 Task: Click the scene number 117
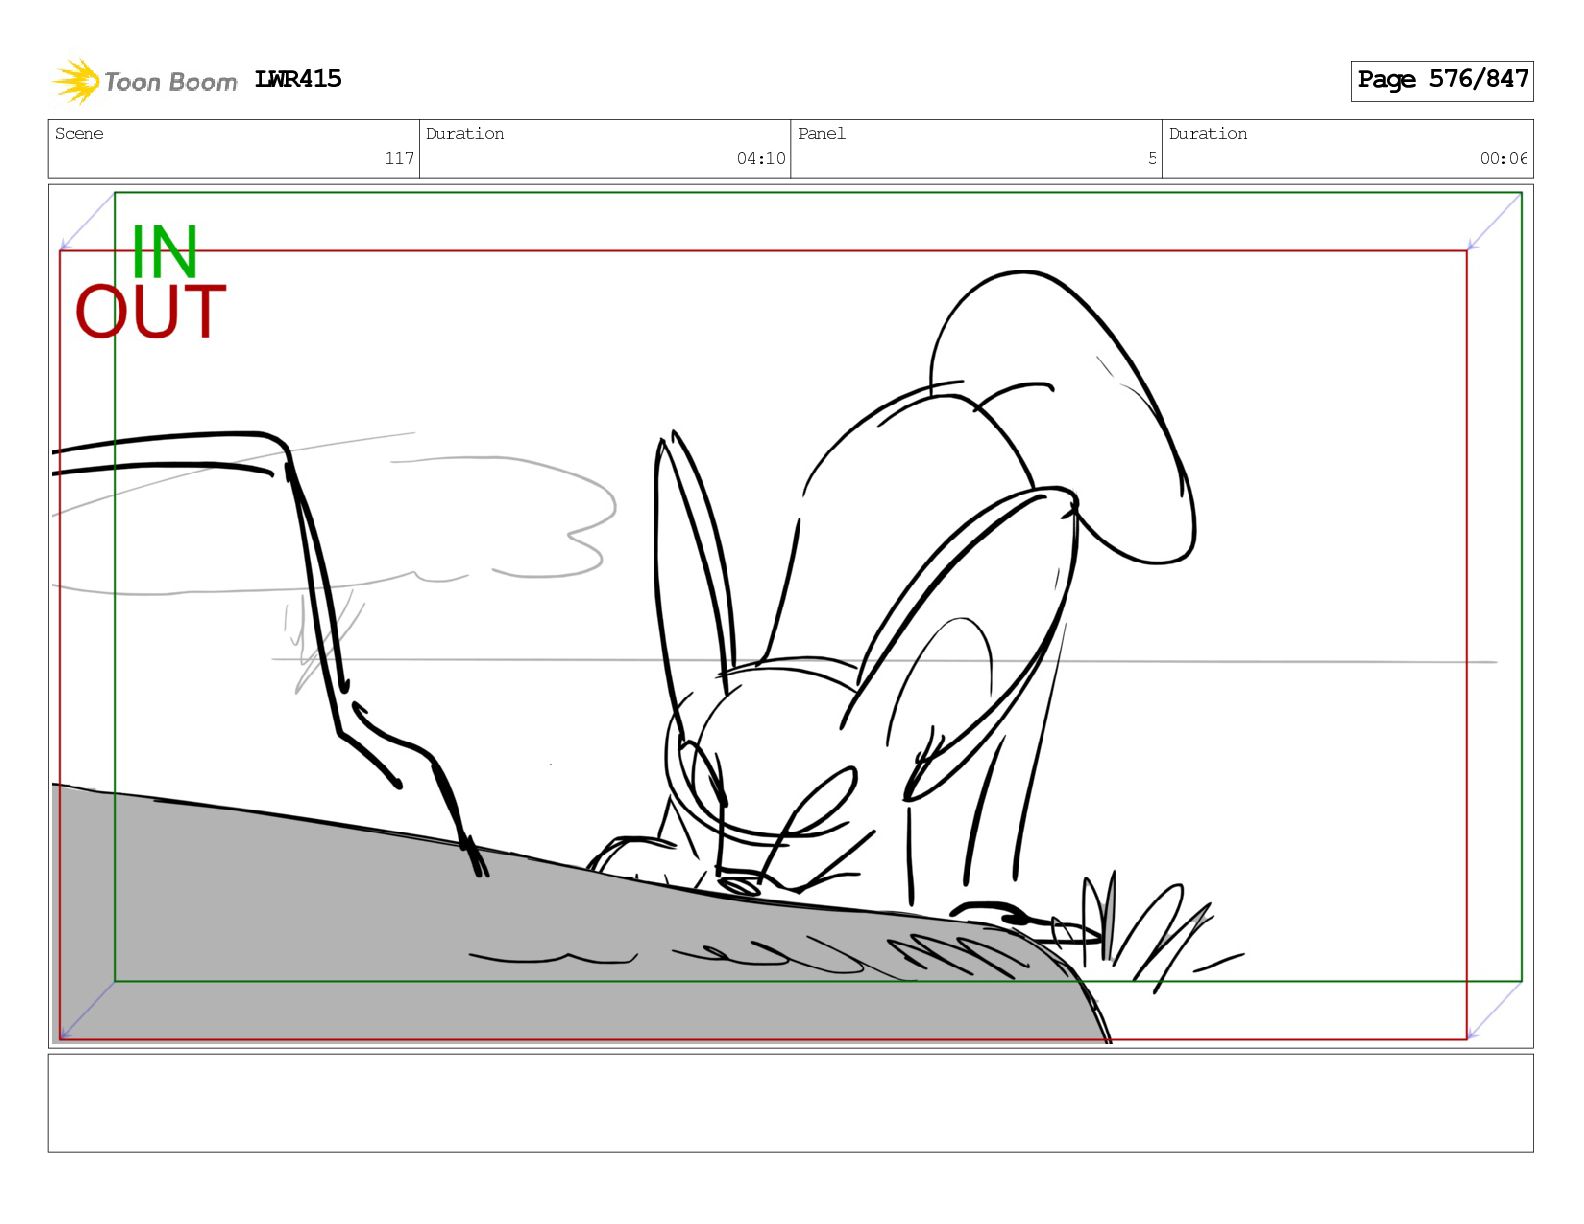pyautogui.click(x=399, y=158)
